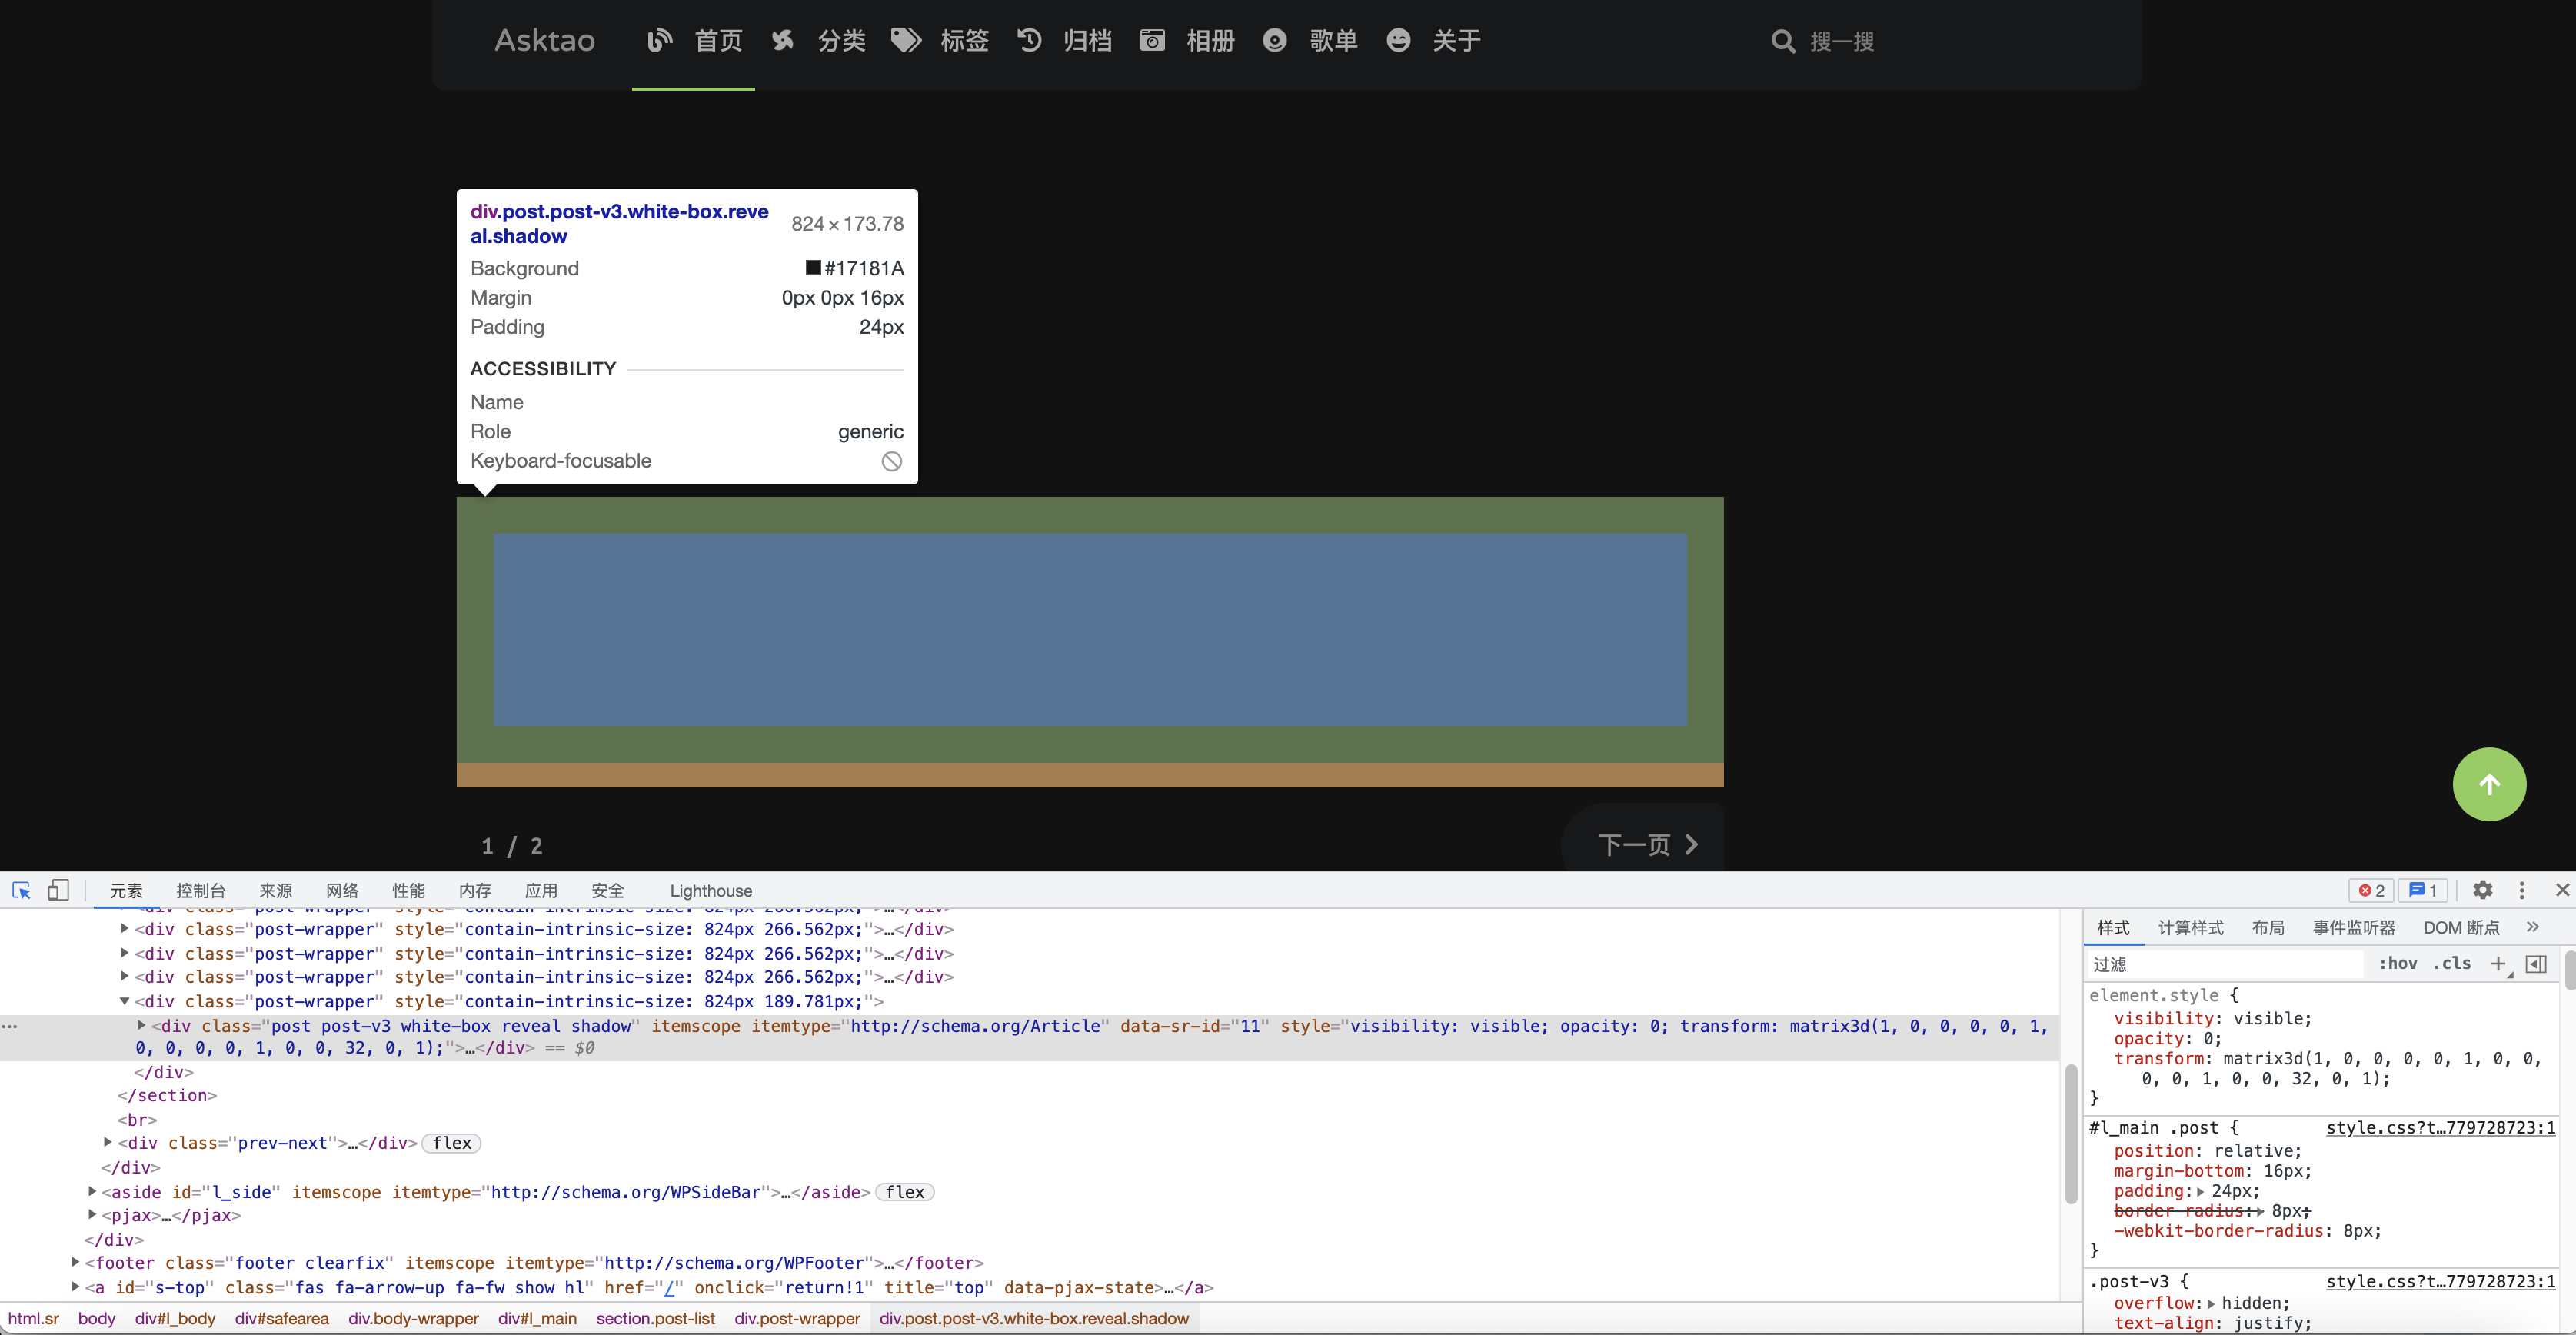Select the inspect element cursor icon
2576x1335 pixels.
pyautogui.click(x=21, y=889)
